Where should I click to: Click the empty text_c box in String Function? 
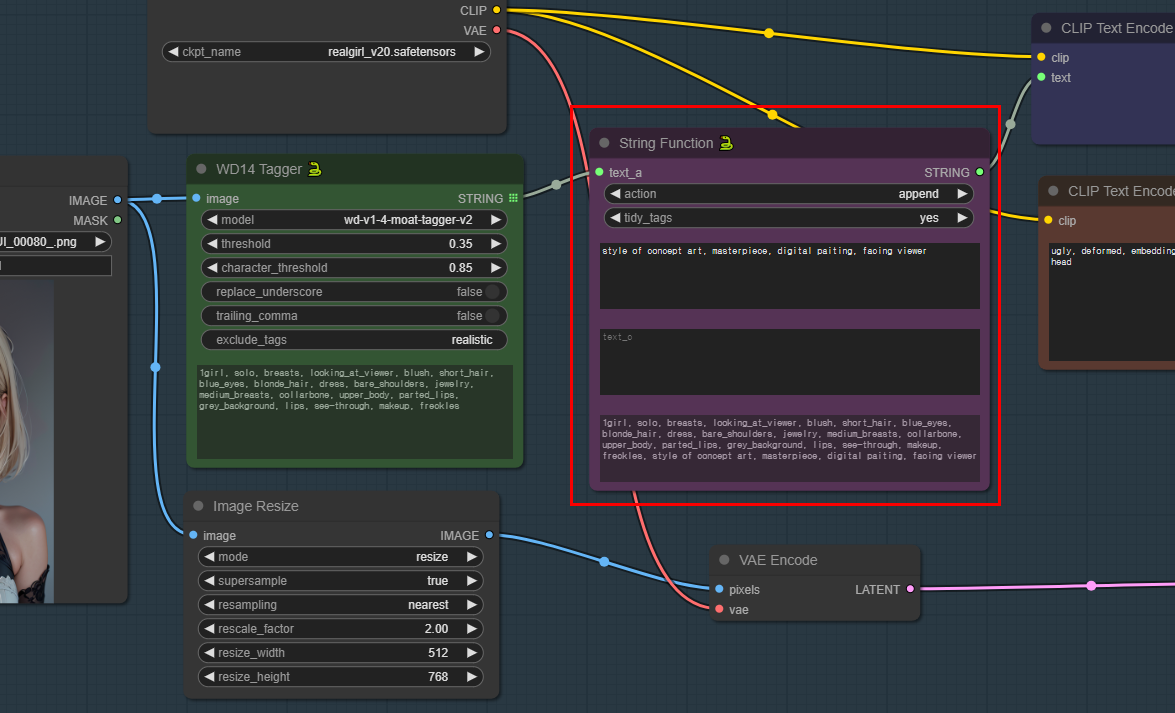coord(789,361)
